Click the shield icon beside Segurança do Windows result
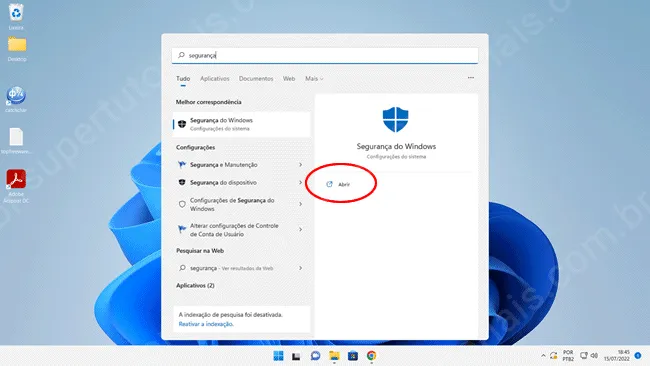650x366 pixels. click(182, 124)
